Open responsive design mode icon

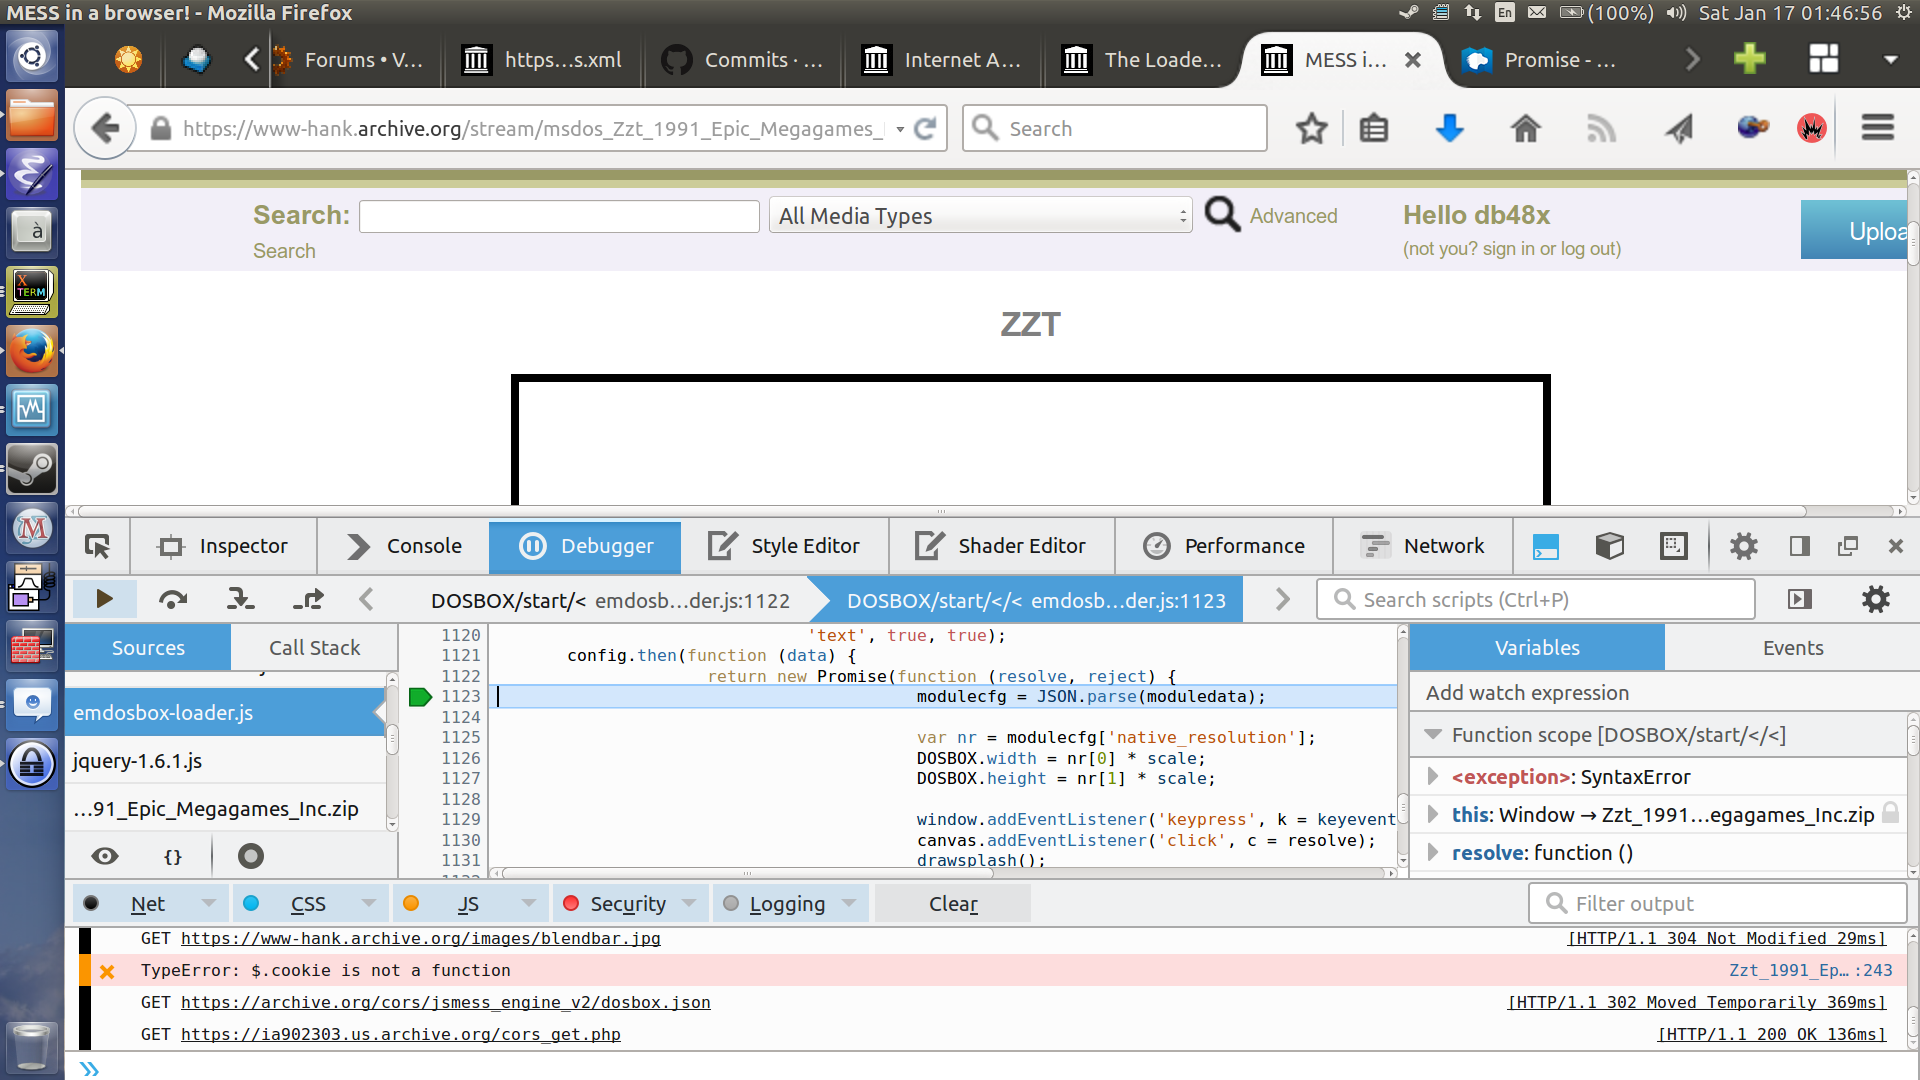click(1673, 546)
